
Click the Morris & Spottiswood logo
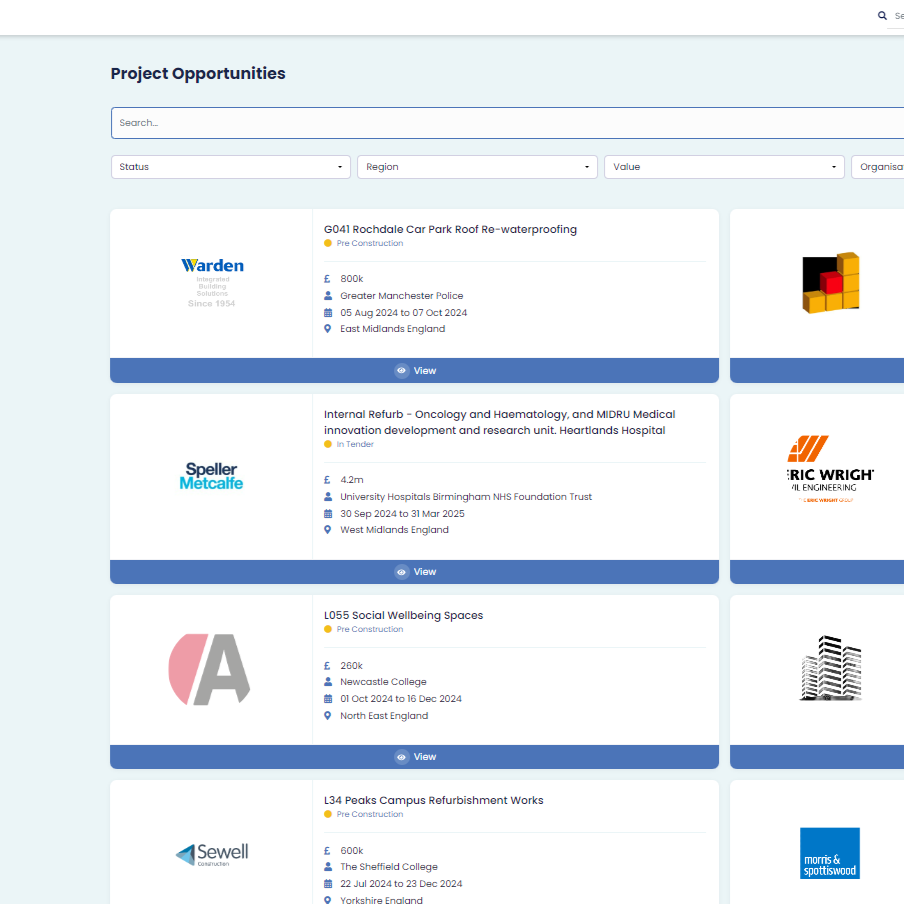pyautogui.click(x=830, y=853)
